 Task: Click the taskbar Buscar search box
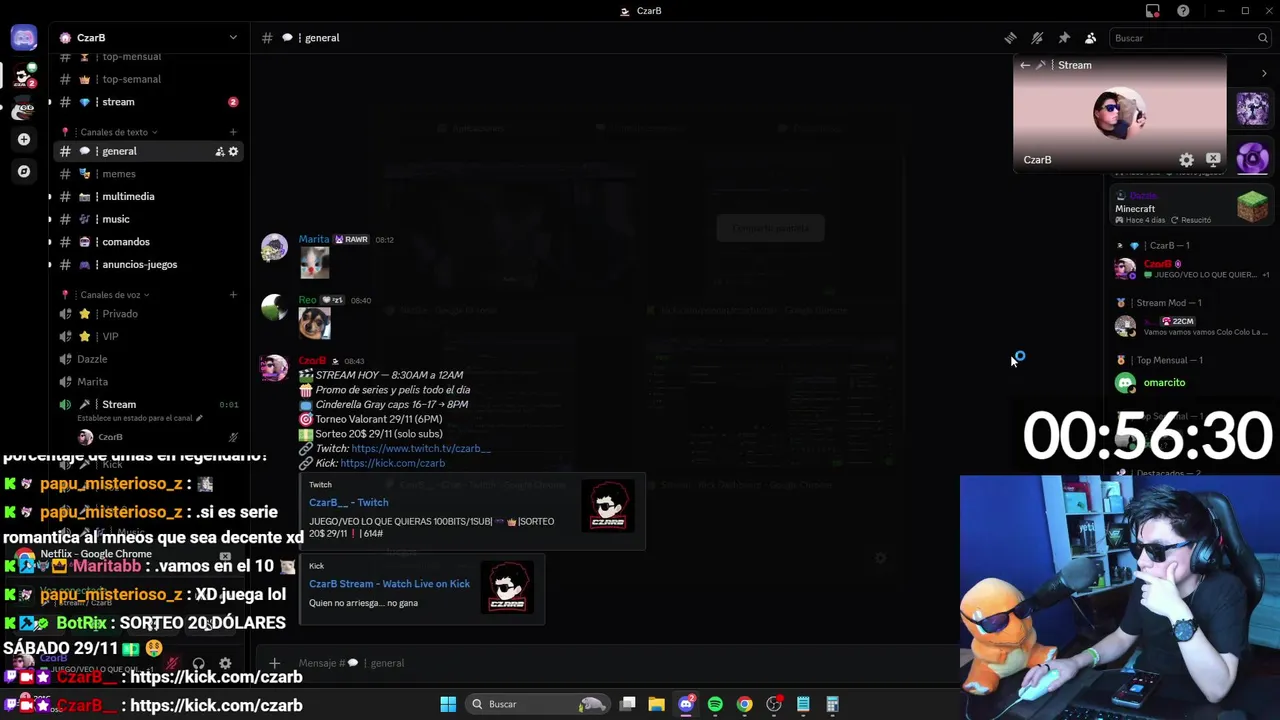click(x=538, y=704)
